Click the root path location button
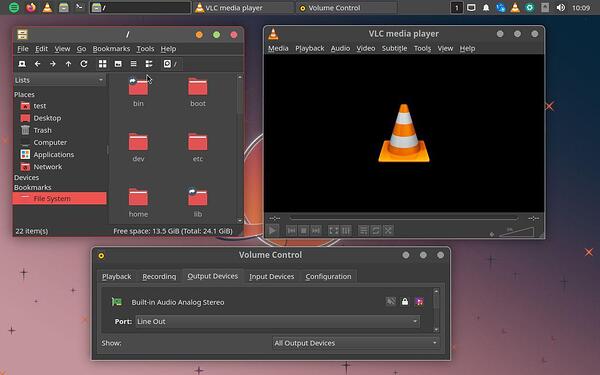Screen dimensions: 600x375 171,64
